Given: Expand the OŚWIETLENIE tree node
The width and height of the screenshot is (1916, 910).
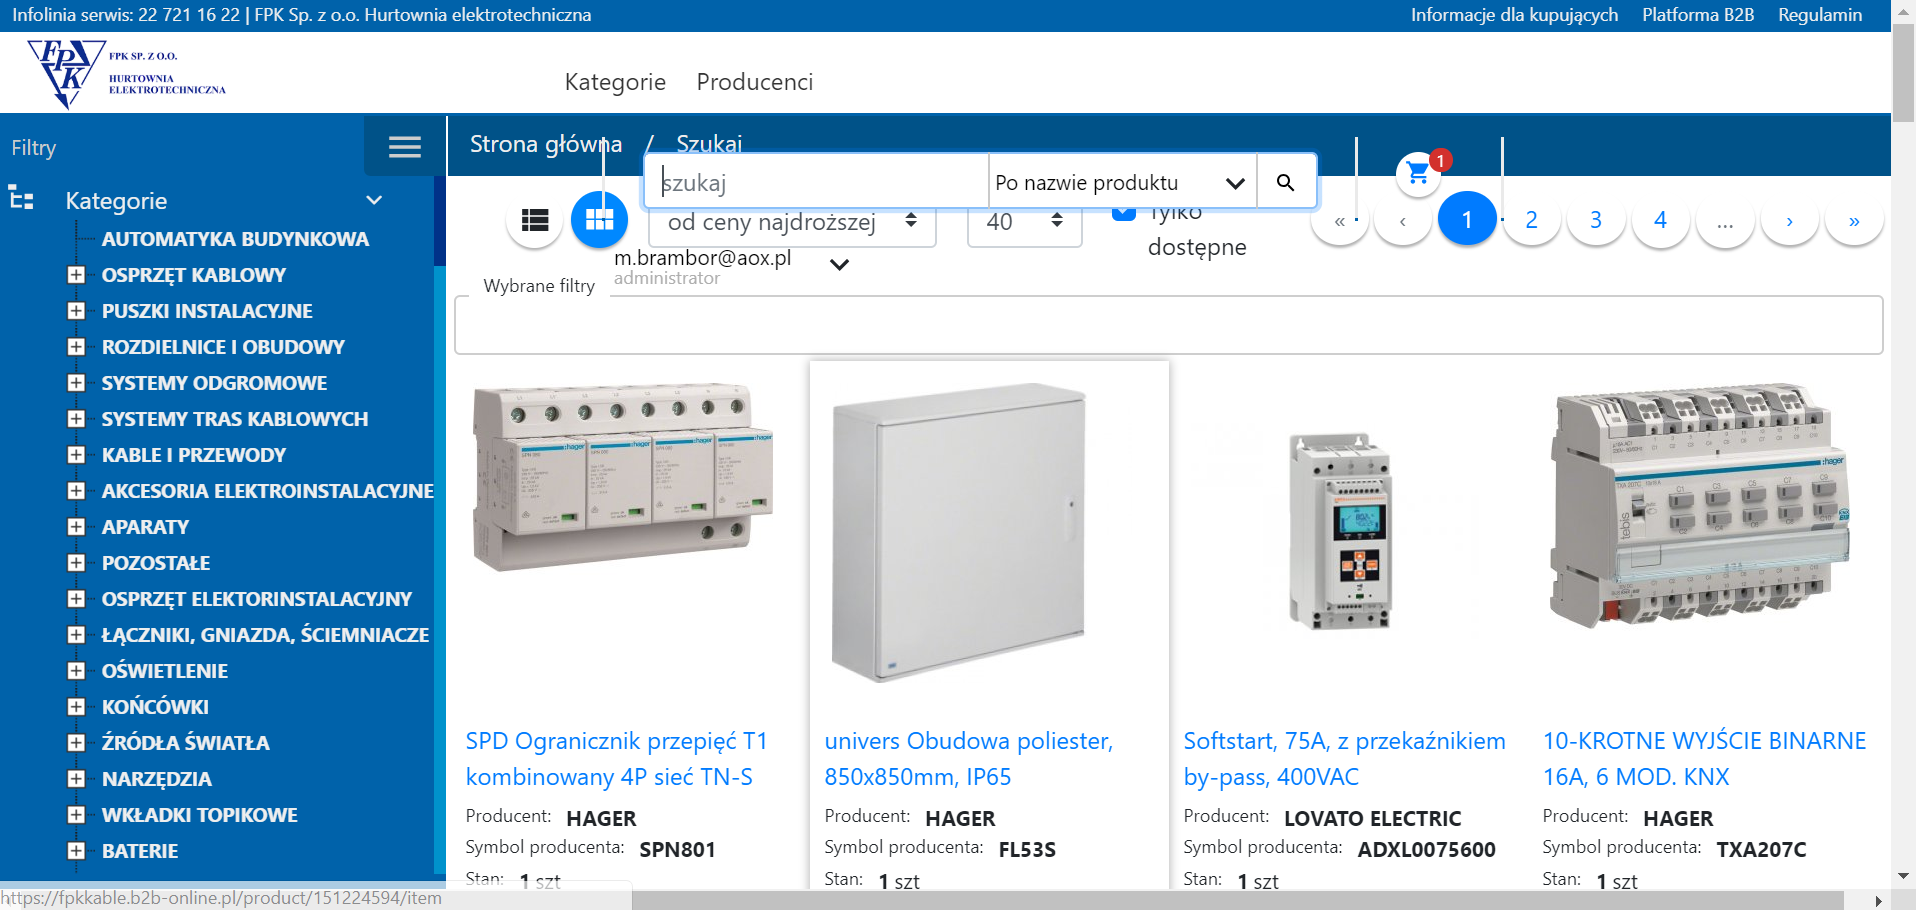Looking at the screenshot, I should coord(76,671).
